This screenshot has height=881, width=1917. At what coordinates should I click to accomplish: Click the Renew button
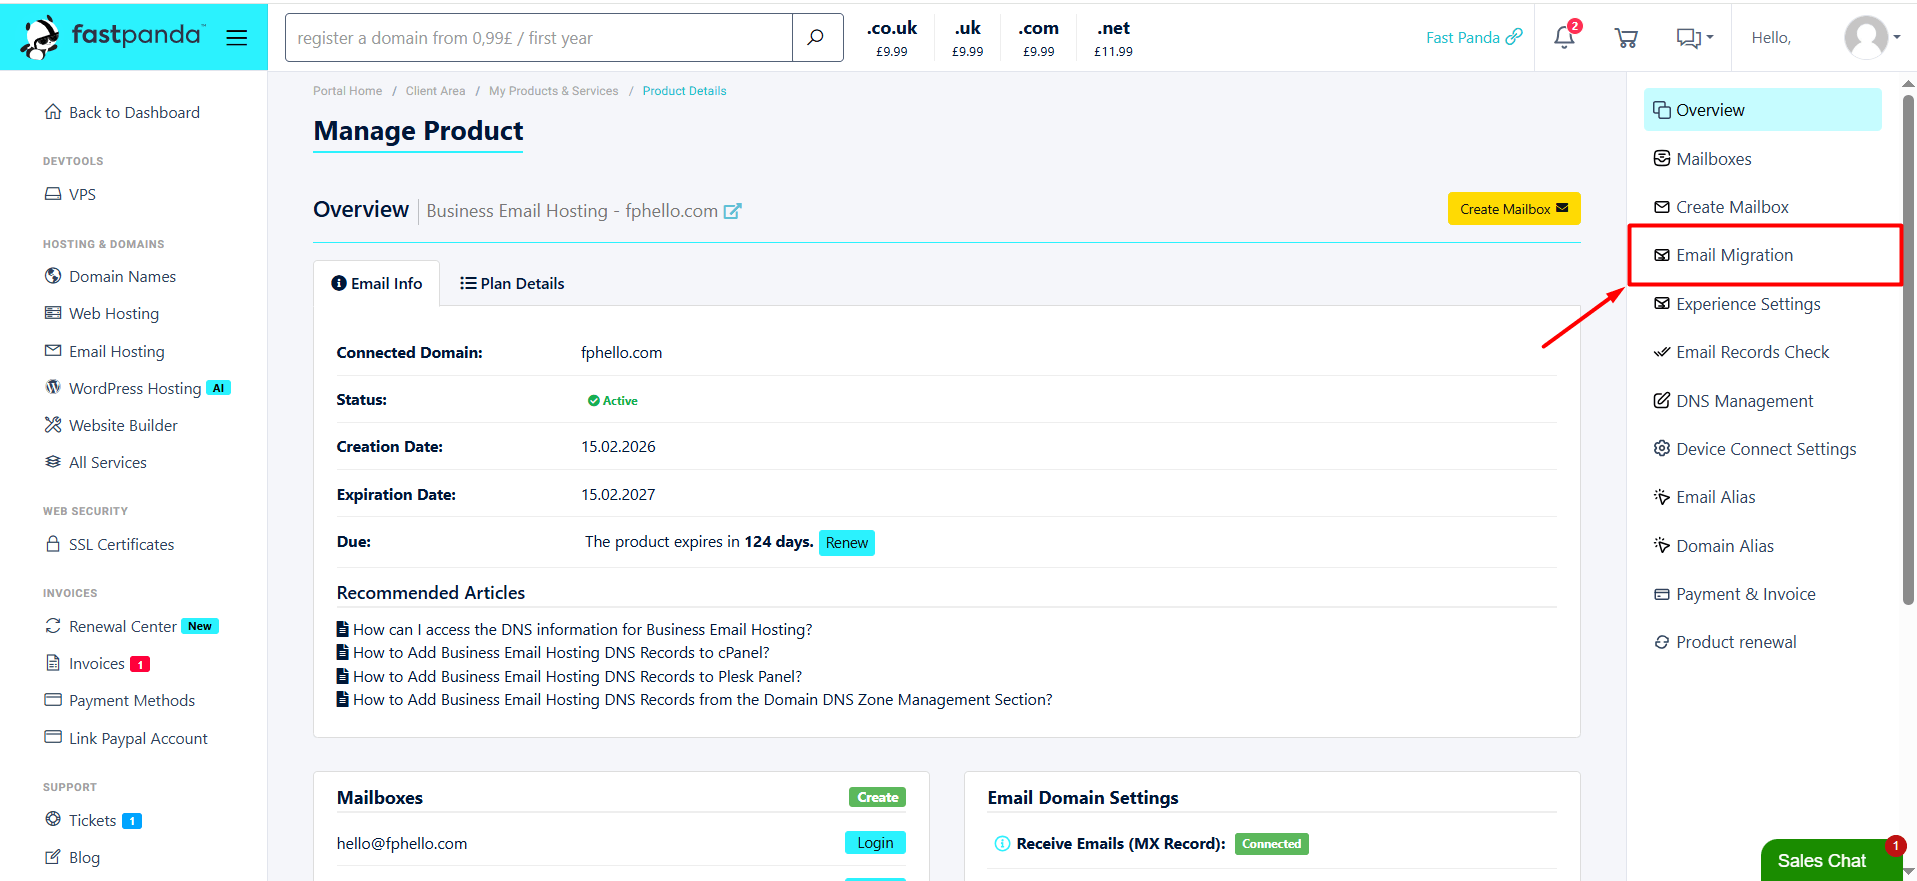pos(847,543)
